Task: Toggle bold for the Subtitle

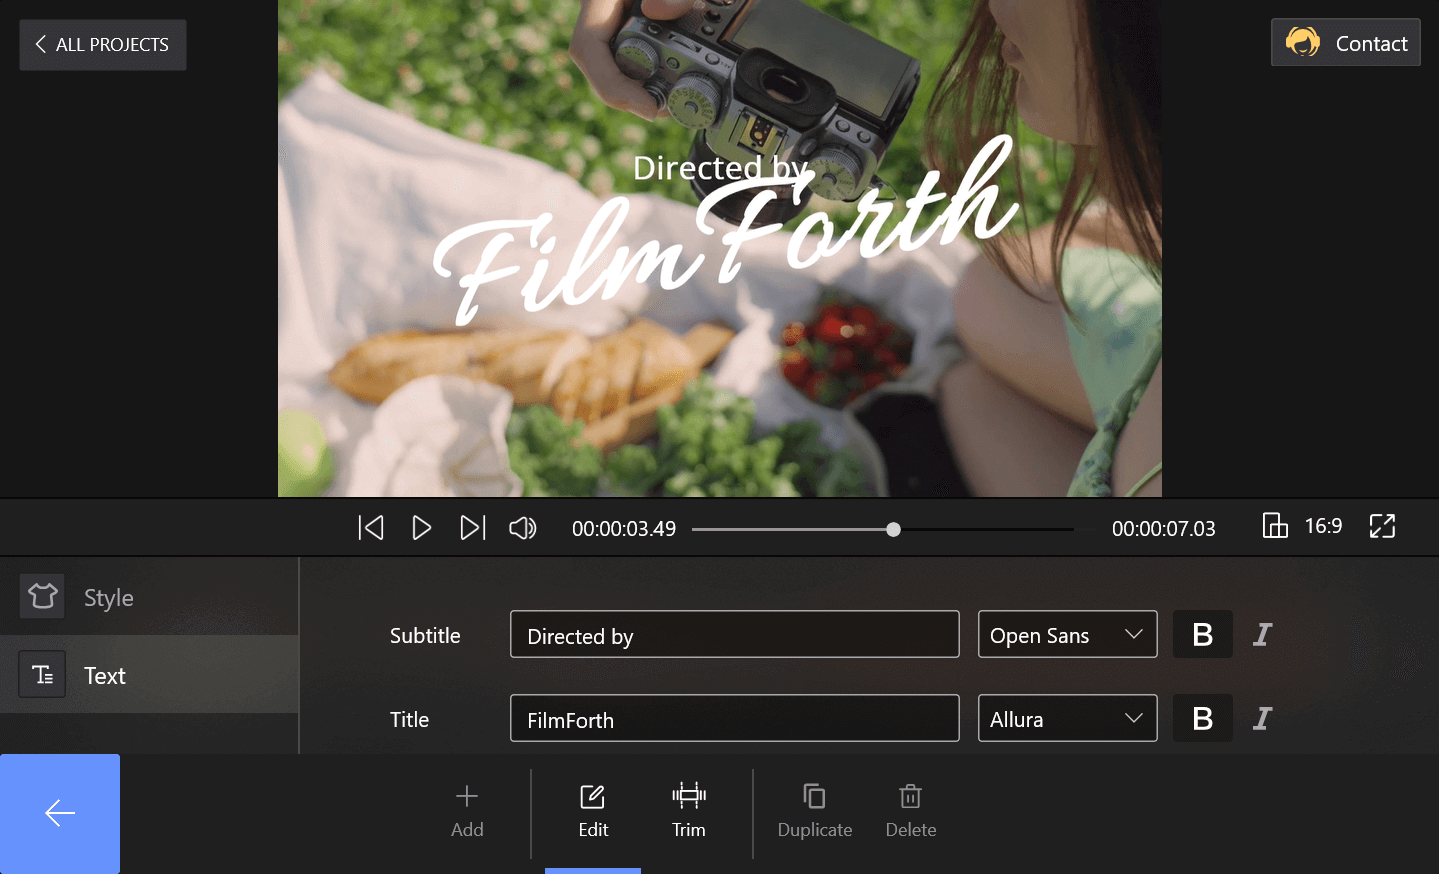Action: [1203, 634]
